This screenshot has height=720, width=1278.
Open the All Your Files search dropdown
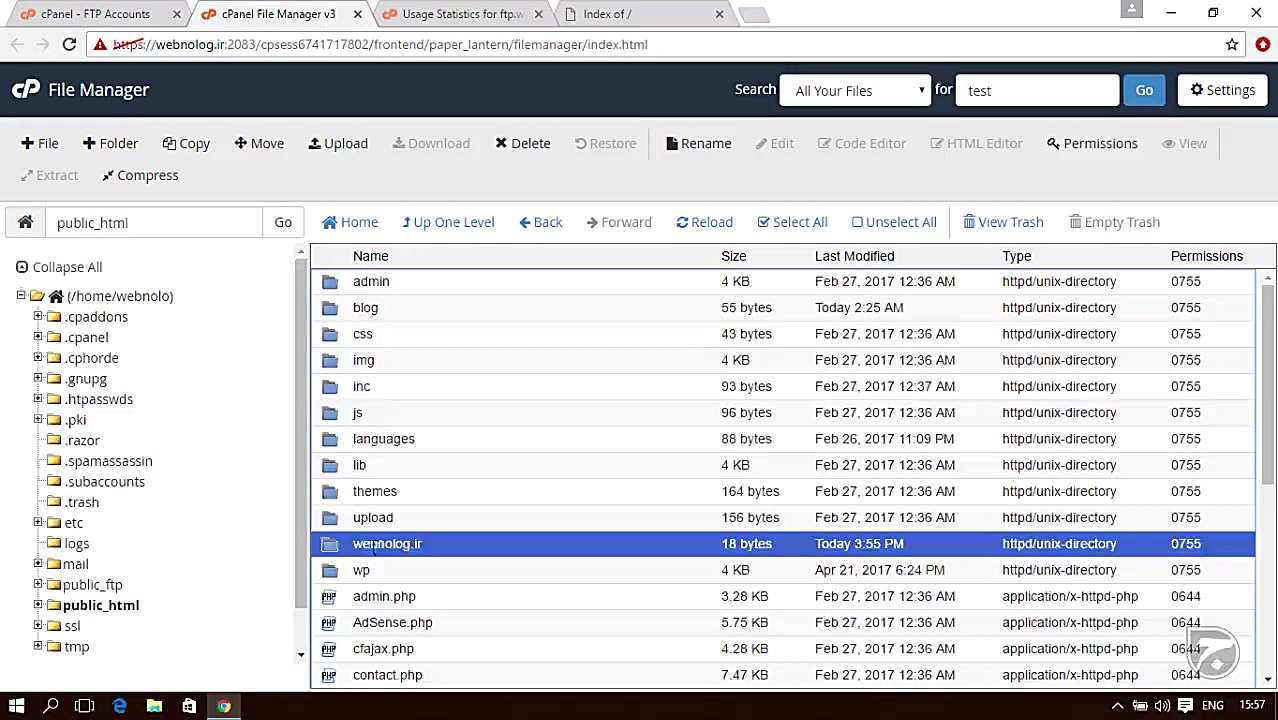click(x=855, y=90)
